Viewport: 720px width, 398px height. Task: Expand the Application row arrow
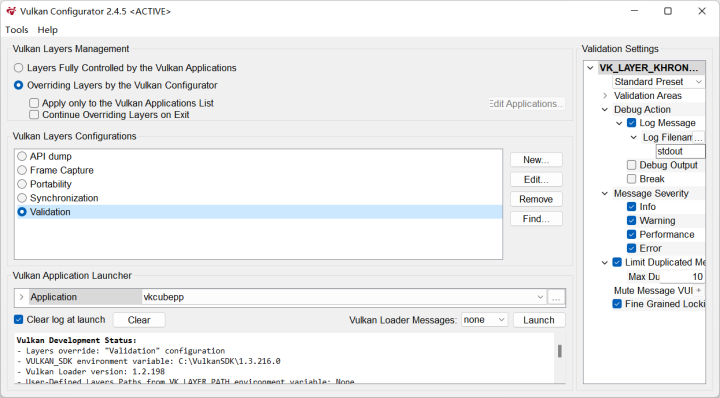point(21,297)
